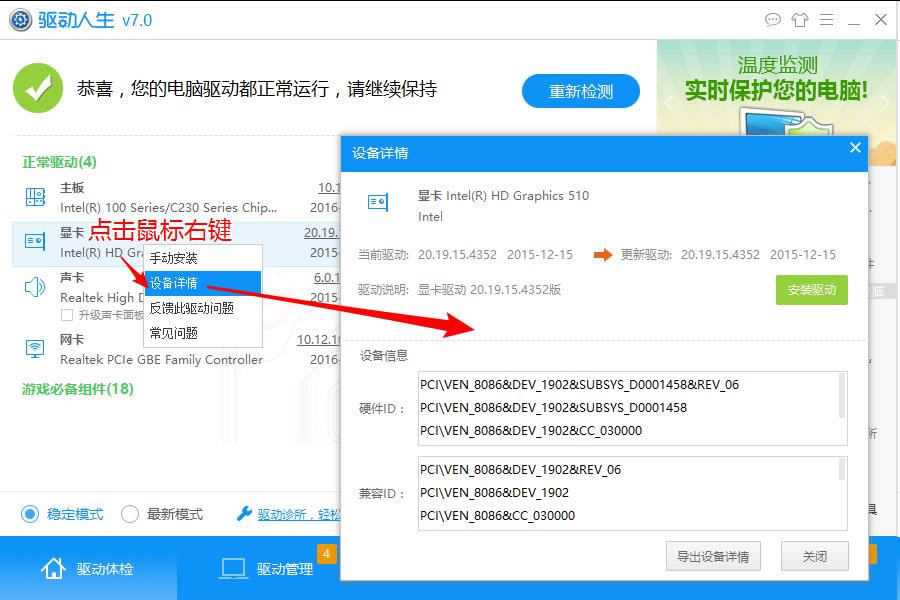Viewport: 900px width, 600px height.
Task: Select the Realtek PCIe GBE Family Controller row
Action: point(176,349)
